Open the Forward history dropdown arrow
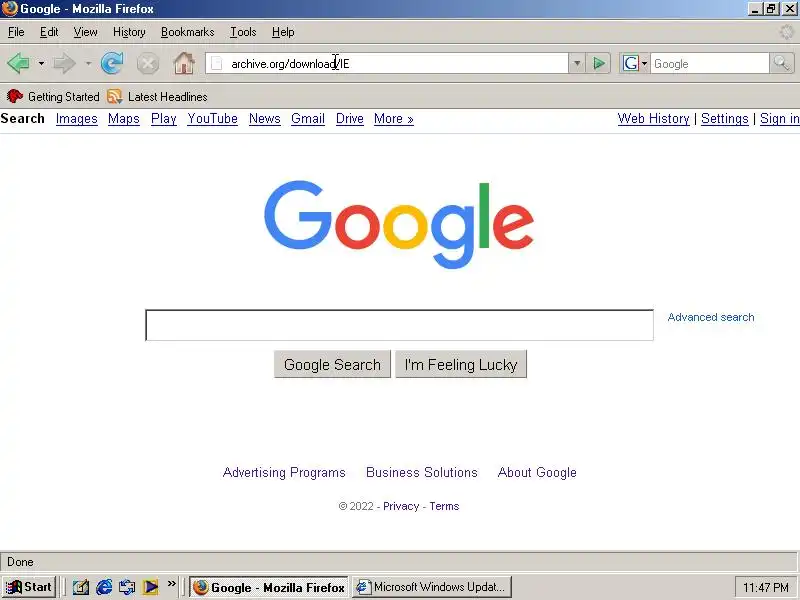Image resolution: width=800 pixels, height=600 pixels. 88,64
